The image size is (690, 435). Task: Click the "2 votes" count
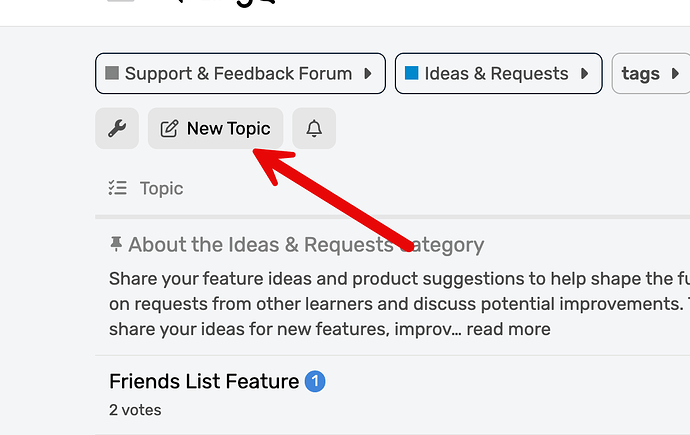click(135, 410)
